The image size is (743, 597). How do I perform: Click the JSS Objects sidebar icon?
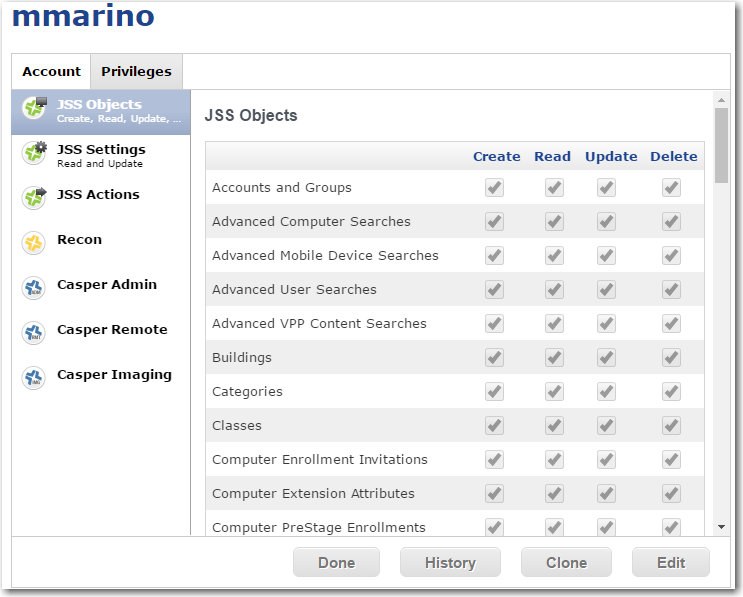[x=34, y=108]
